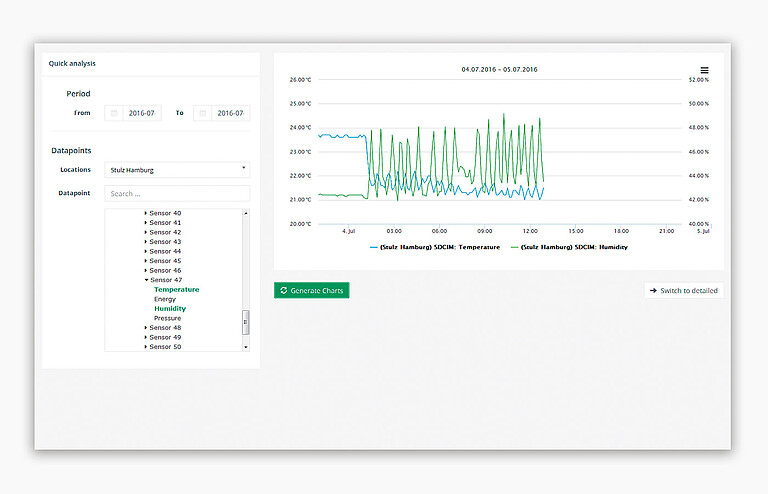The height and width of the screenshot is (494, 768).
Task: Expand Sensor 49 tree node
Action: [145, 337]
